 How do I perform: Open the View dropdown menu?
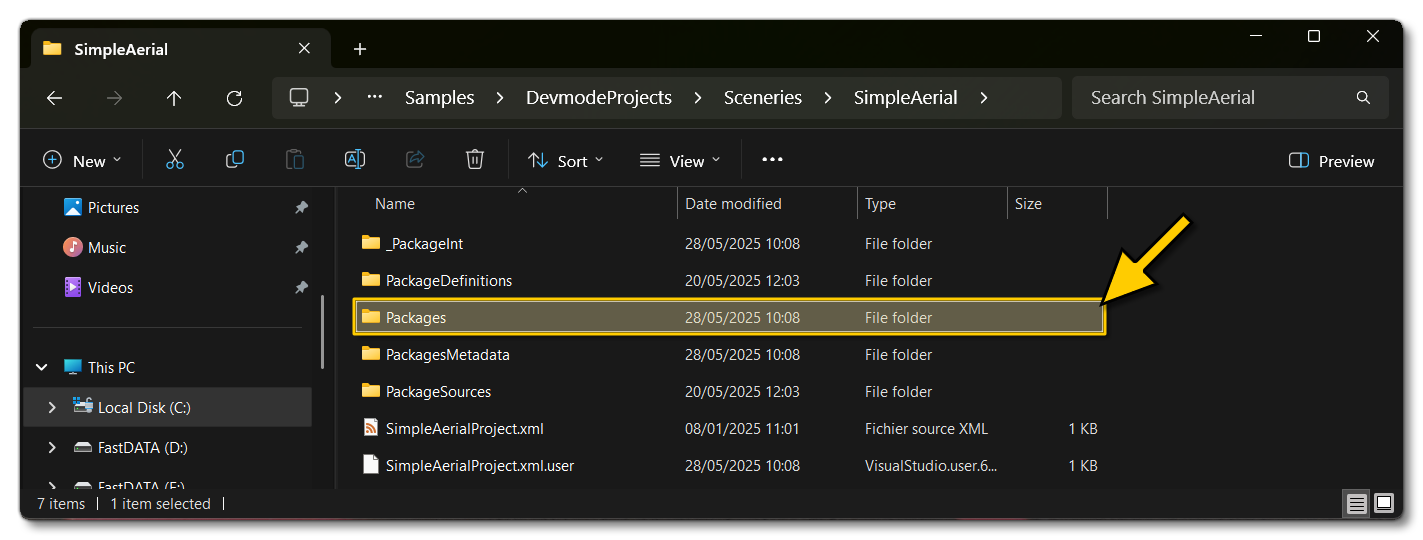click(680, 161)
